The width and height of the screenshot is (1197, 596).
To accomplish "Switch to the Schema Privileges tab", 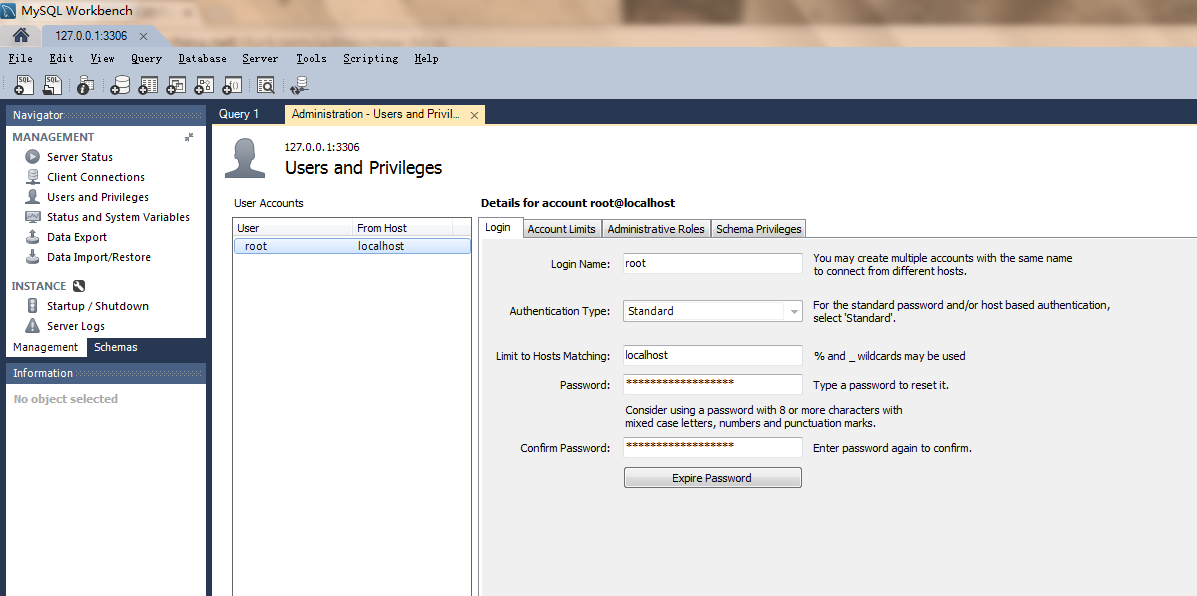I will point(759,229).
